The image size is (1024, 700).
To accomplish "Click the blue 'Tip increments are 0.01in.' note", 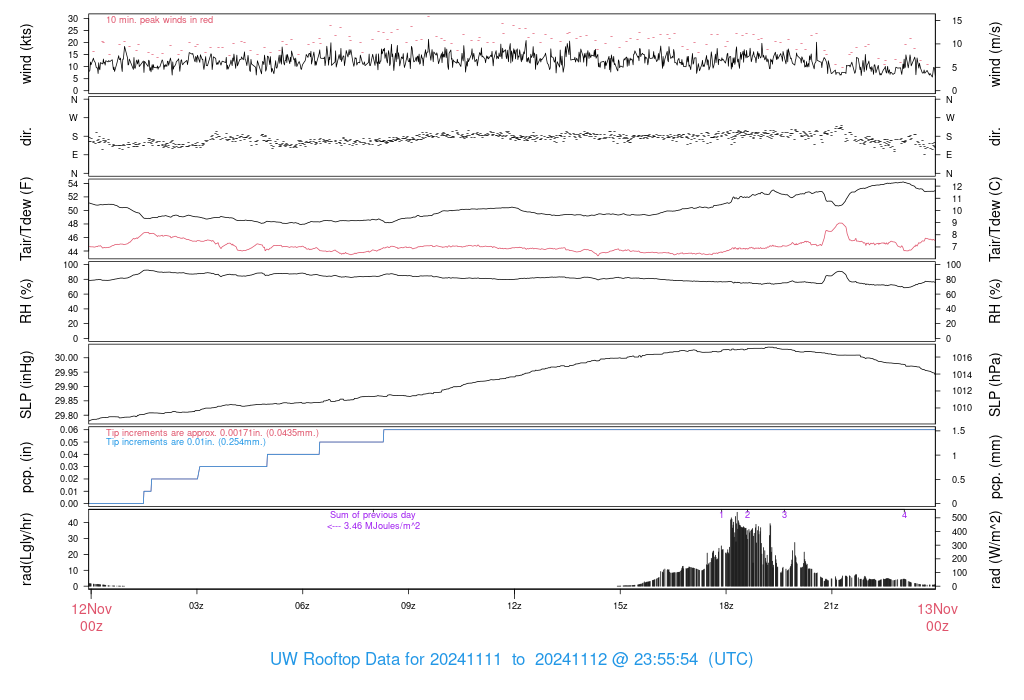I will coord(186,441).
